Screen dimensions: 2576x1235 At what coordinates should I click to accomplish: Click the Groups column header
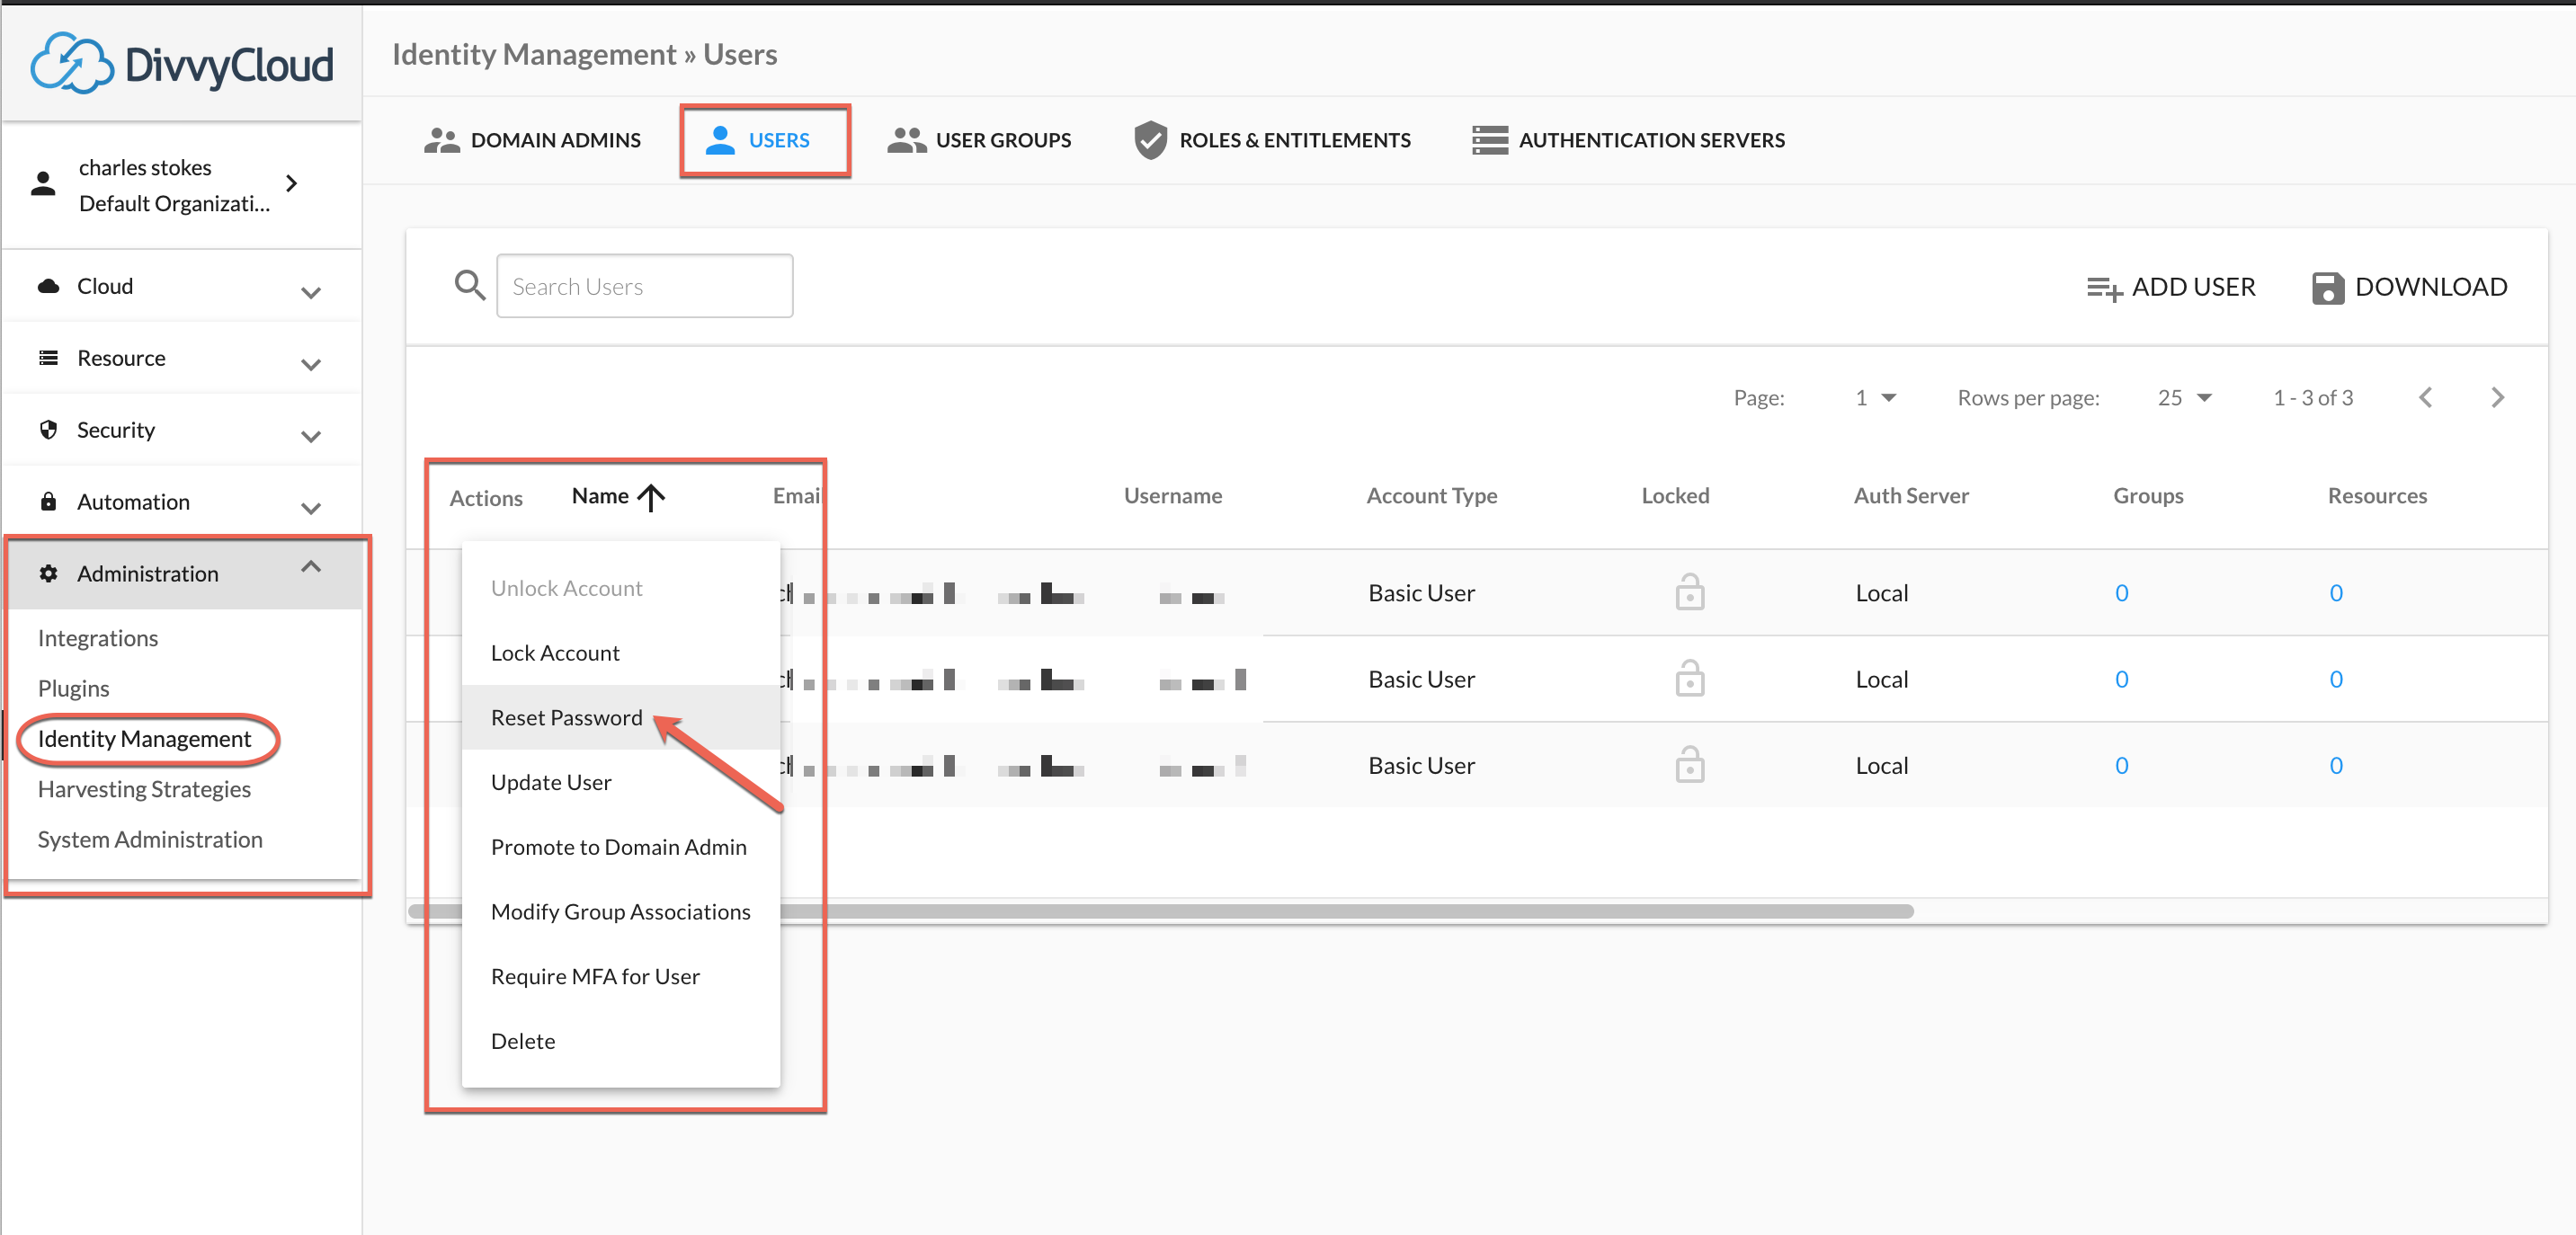(2148, 496)
